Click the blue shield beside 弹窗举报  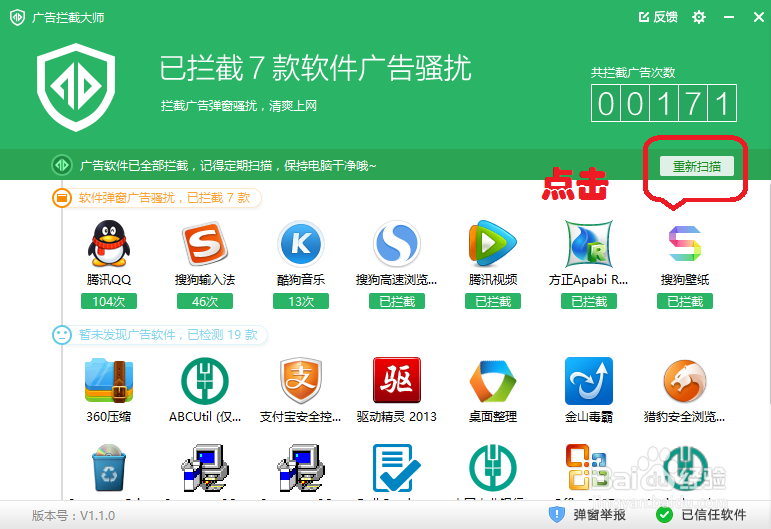pos(556,515)
